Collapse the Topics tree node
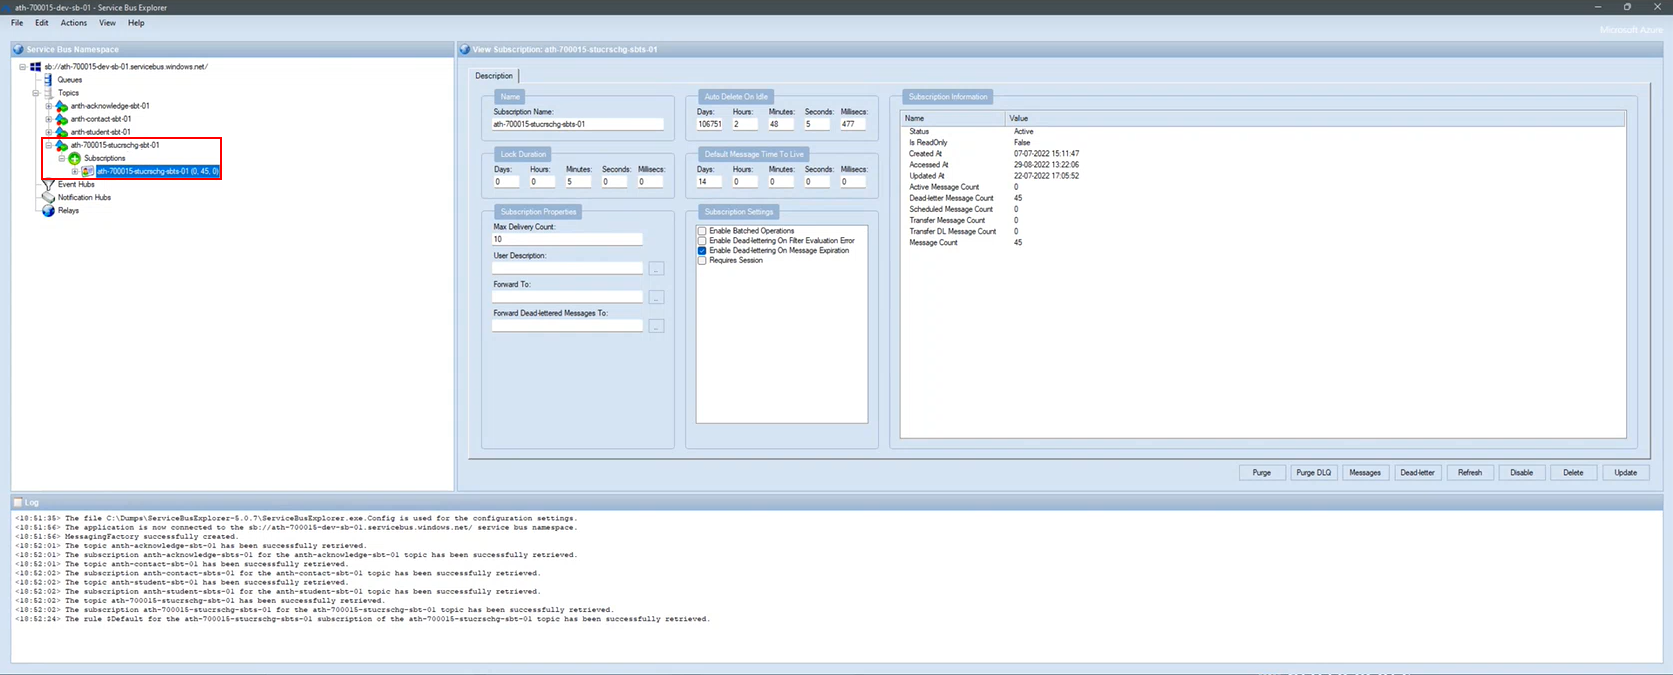 [x=35, y=93]
